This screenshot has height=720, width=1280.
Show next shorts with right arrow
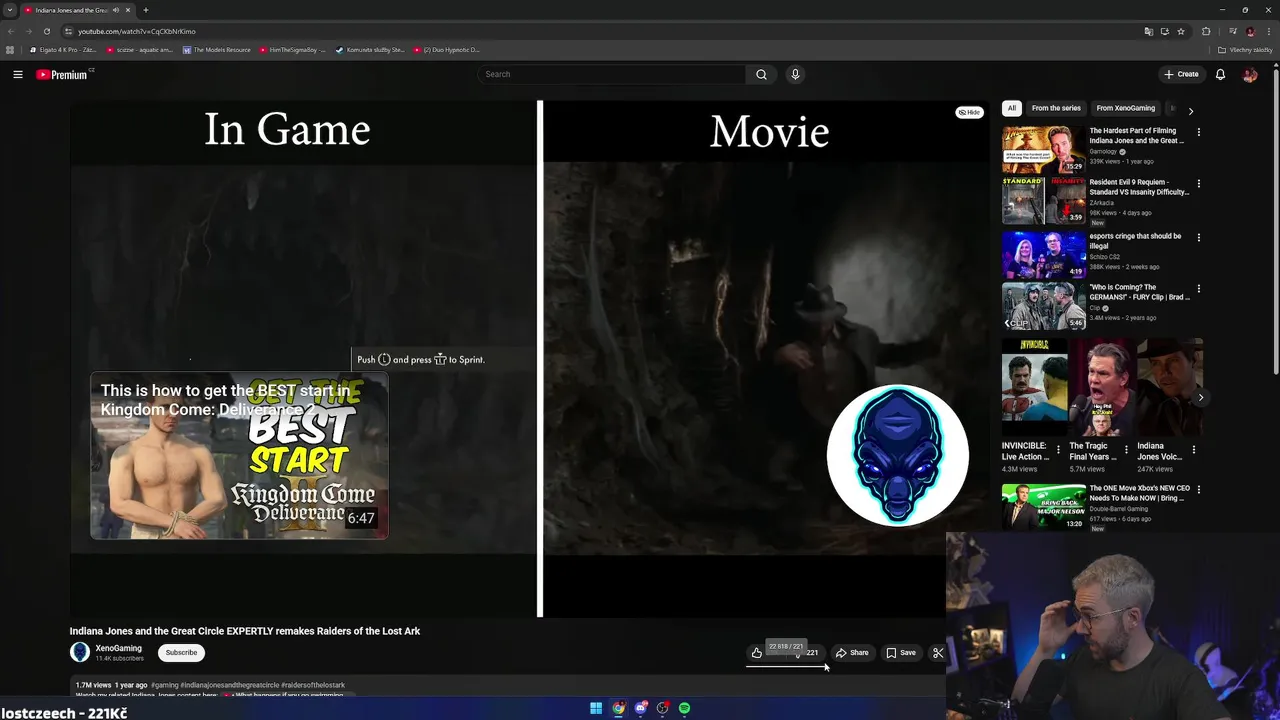(1201, 397)
